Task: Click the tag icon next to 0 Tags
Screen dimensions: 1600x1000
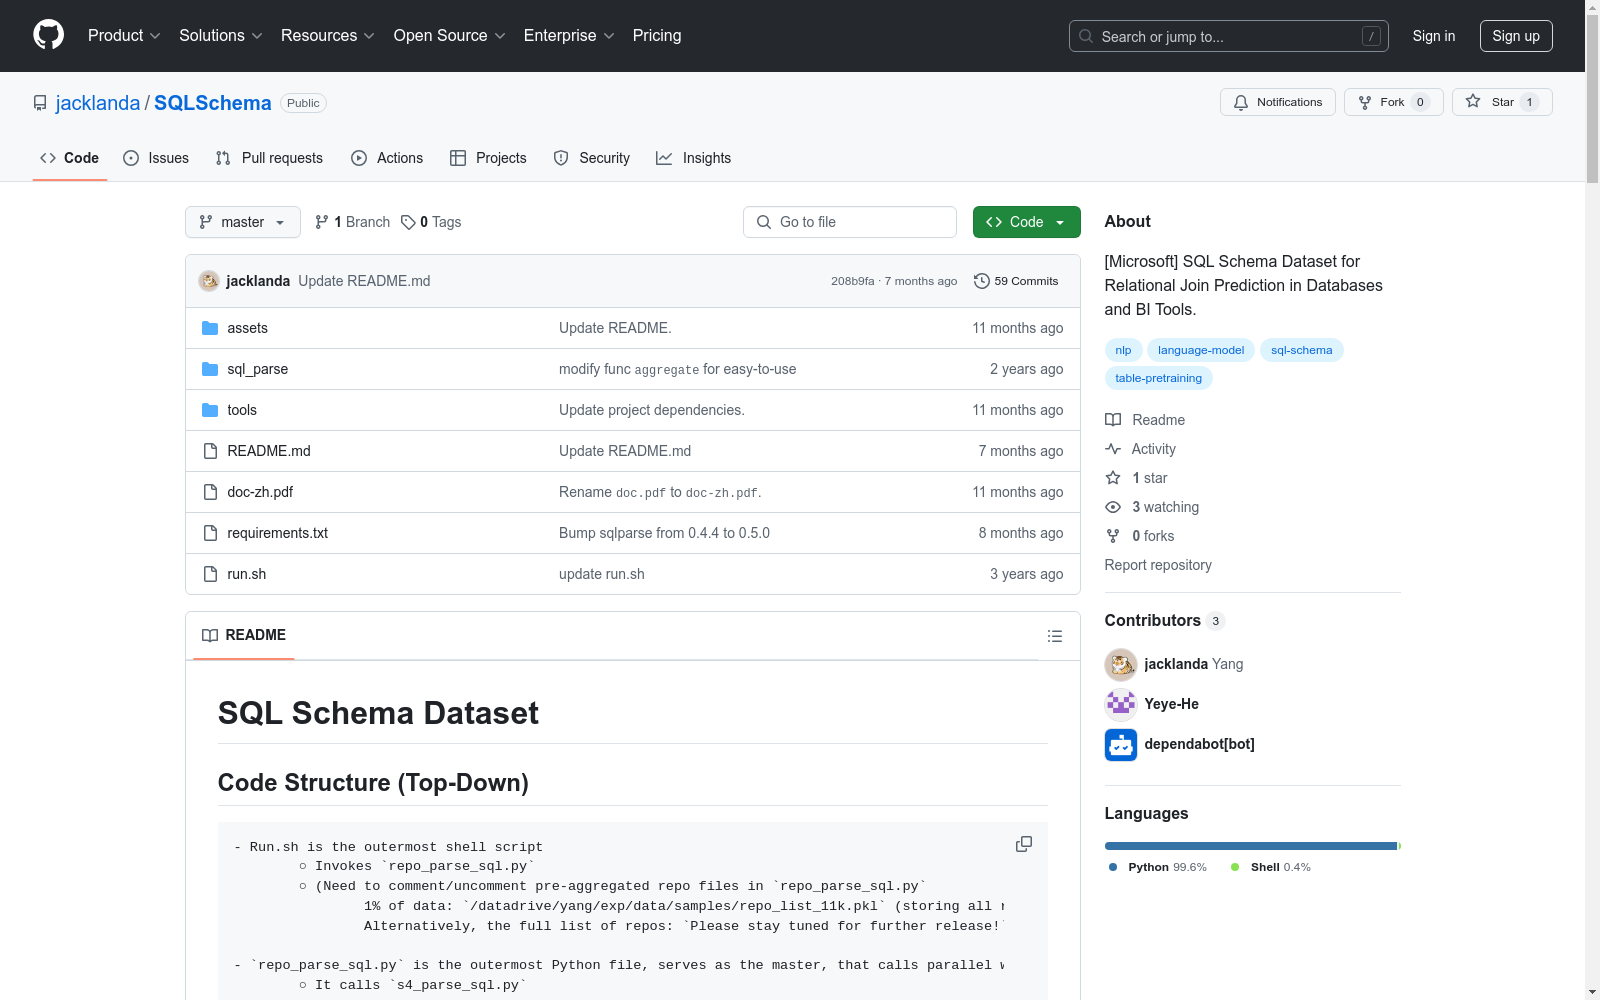Action: coord(408,222)
